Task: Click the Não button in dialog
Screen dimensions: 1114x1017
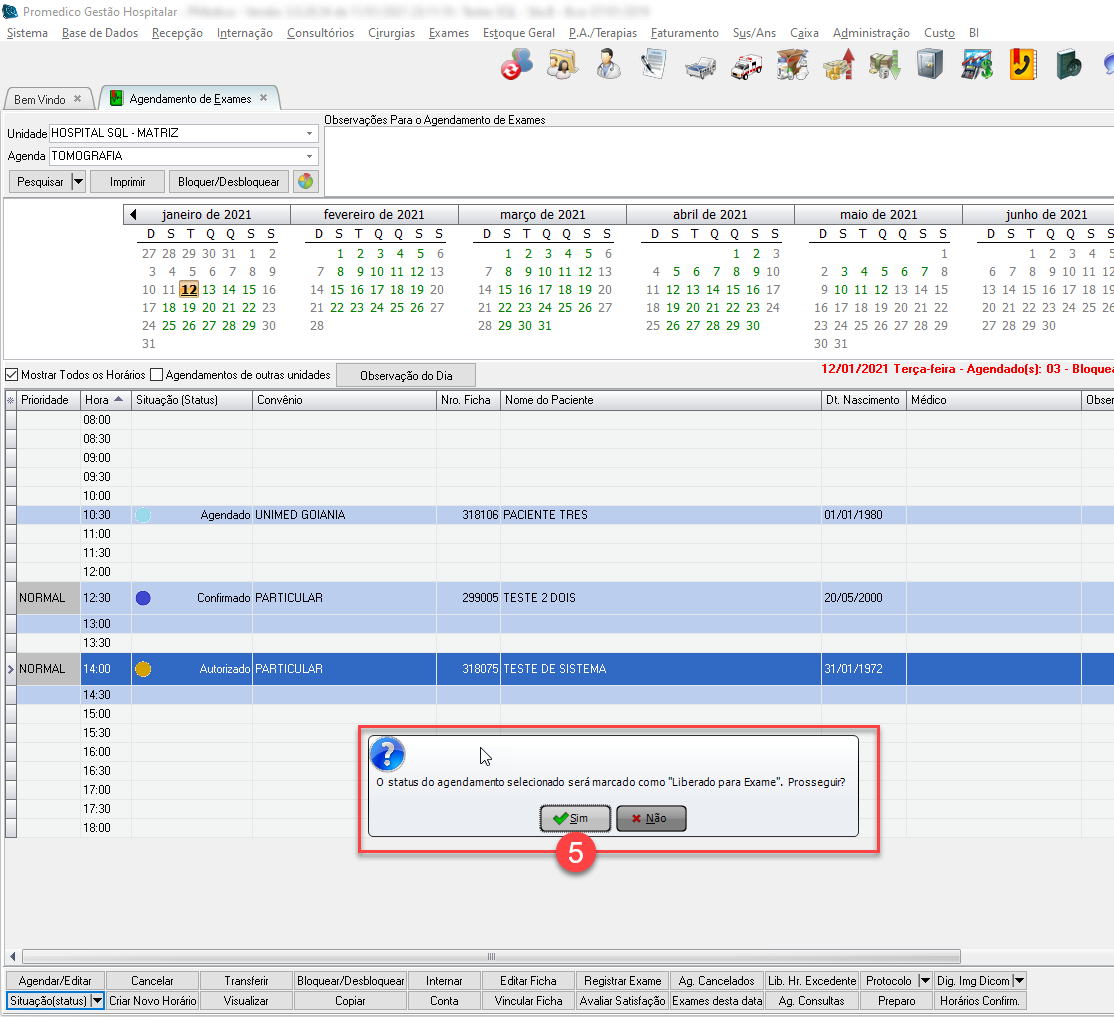Action: (651, 818)
